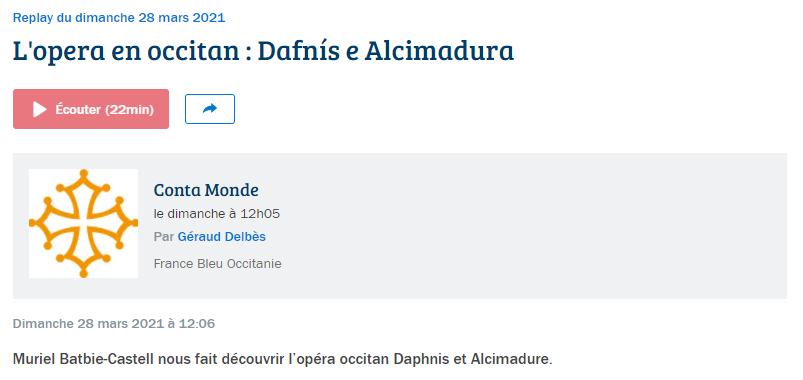Click the white play triangle icon
Viewport: 803px width, 380px height.
coord(39,109)
